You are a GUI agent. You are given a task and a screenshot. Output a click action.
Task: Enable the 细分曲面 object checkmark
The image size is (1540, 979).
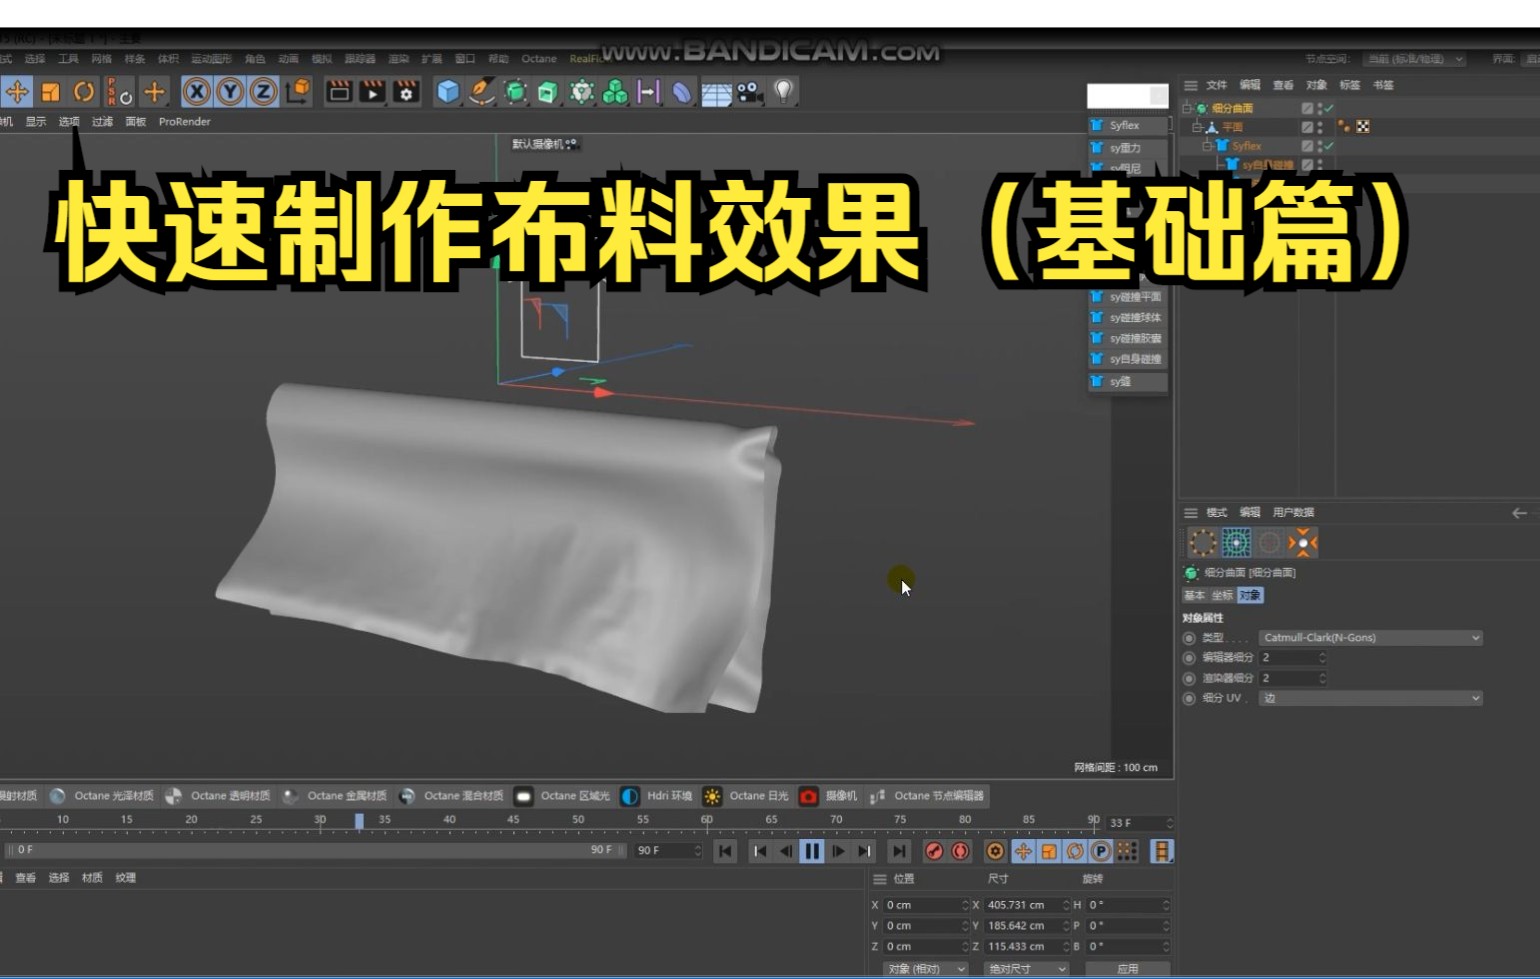pos(1328,108)
